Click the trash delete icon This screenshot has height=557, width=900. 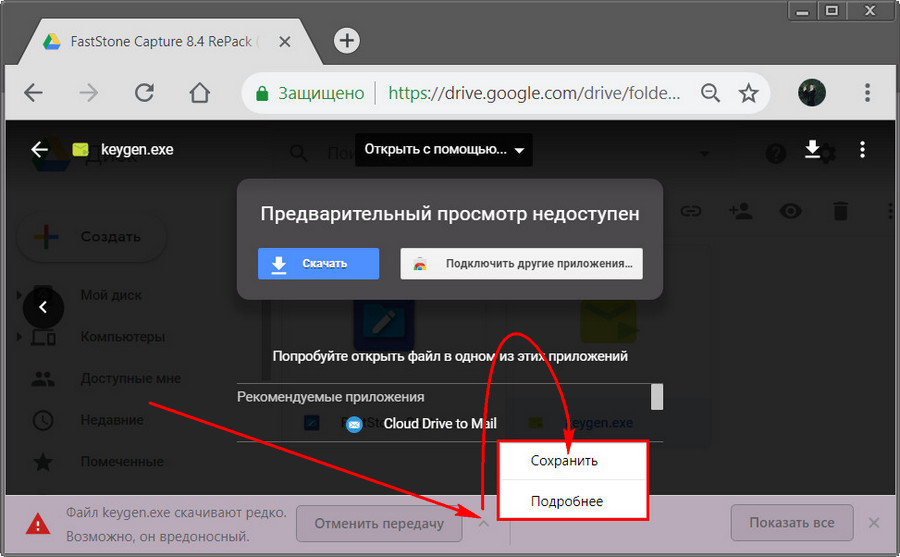(840, 211)
